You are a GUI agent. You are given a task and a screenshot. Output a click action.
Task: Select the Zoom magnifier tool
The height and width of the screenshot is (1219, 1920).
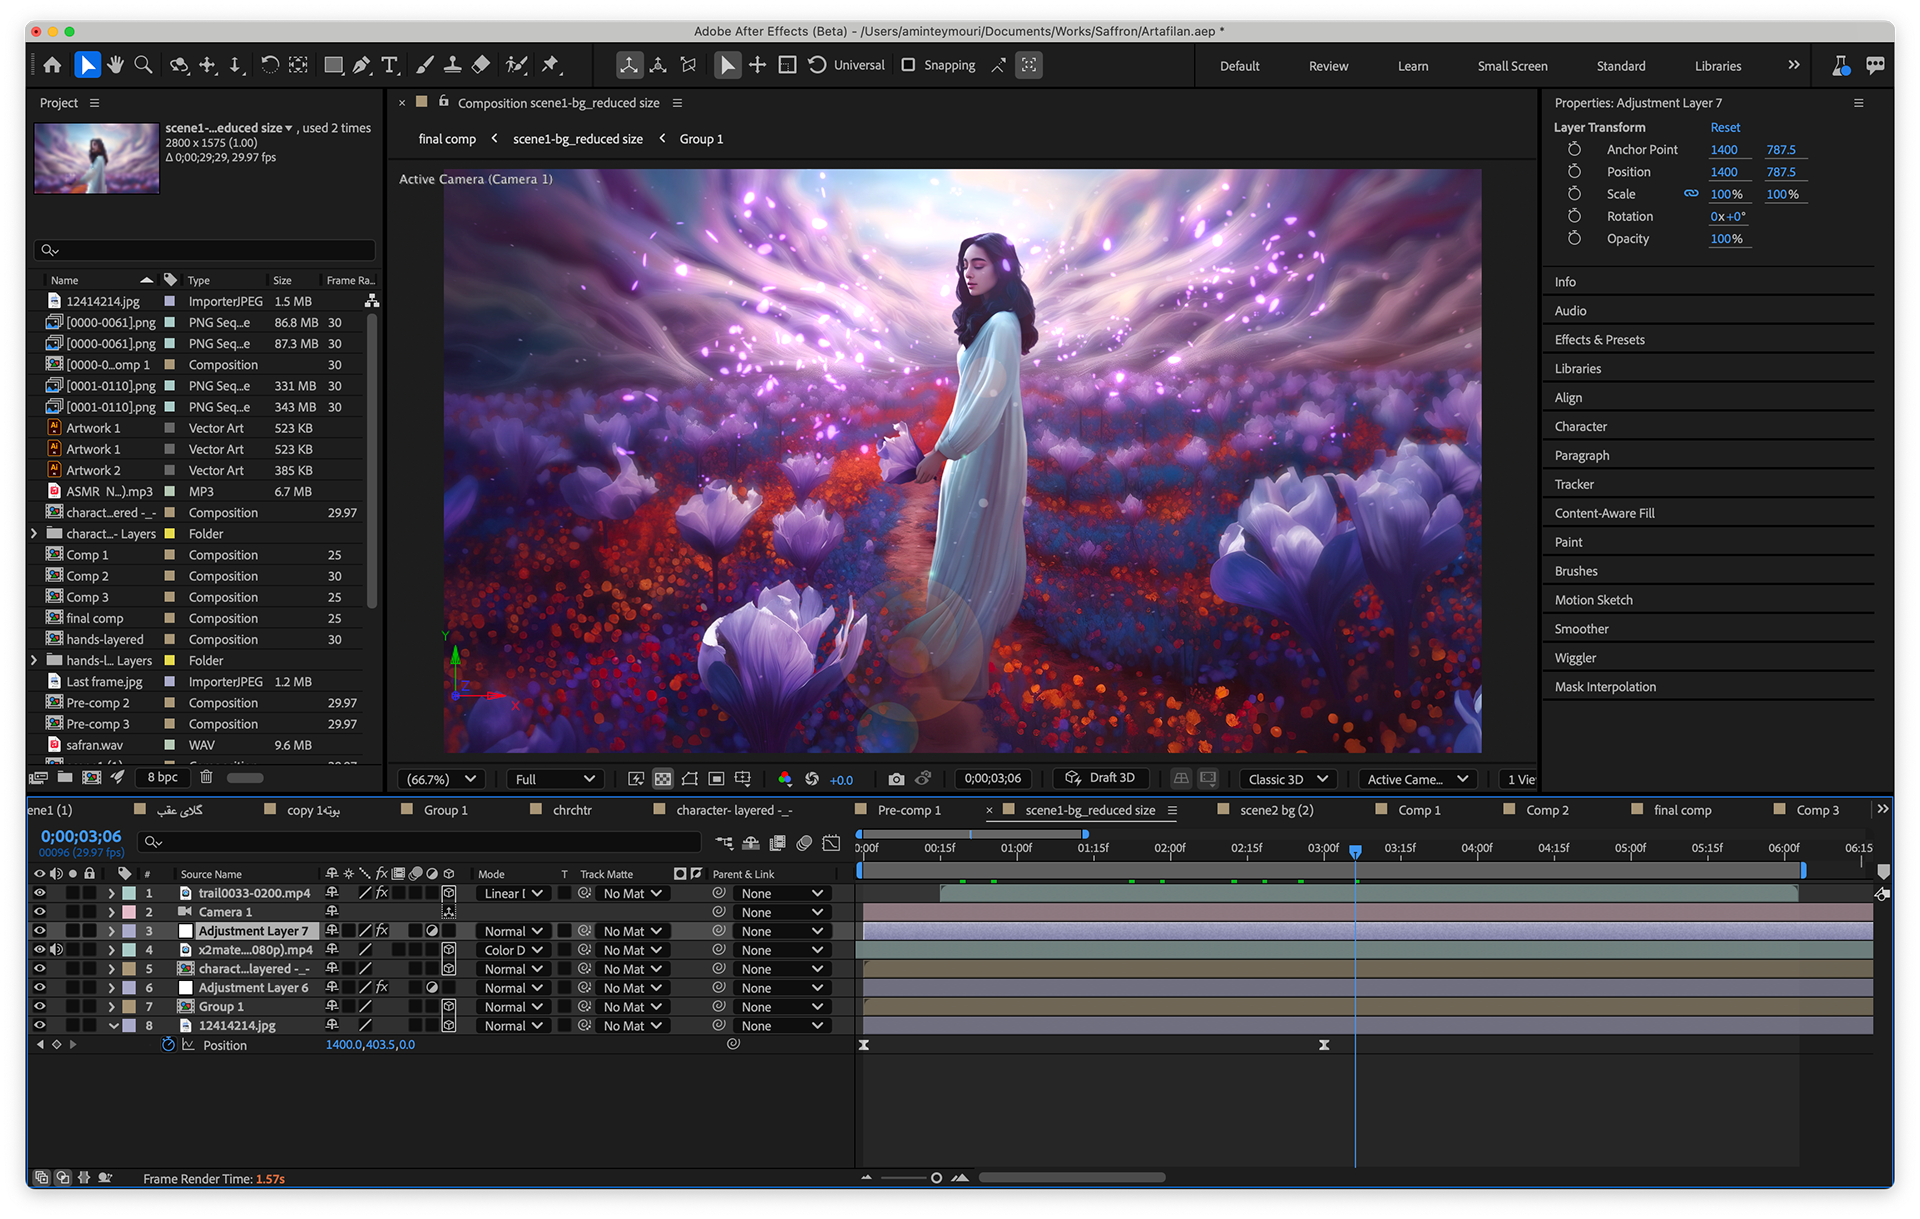point(143,65)
